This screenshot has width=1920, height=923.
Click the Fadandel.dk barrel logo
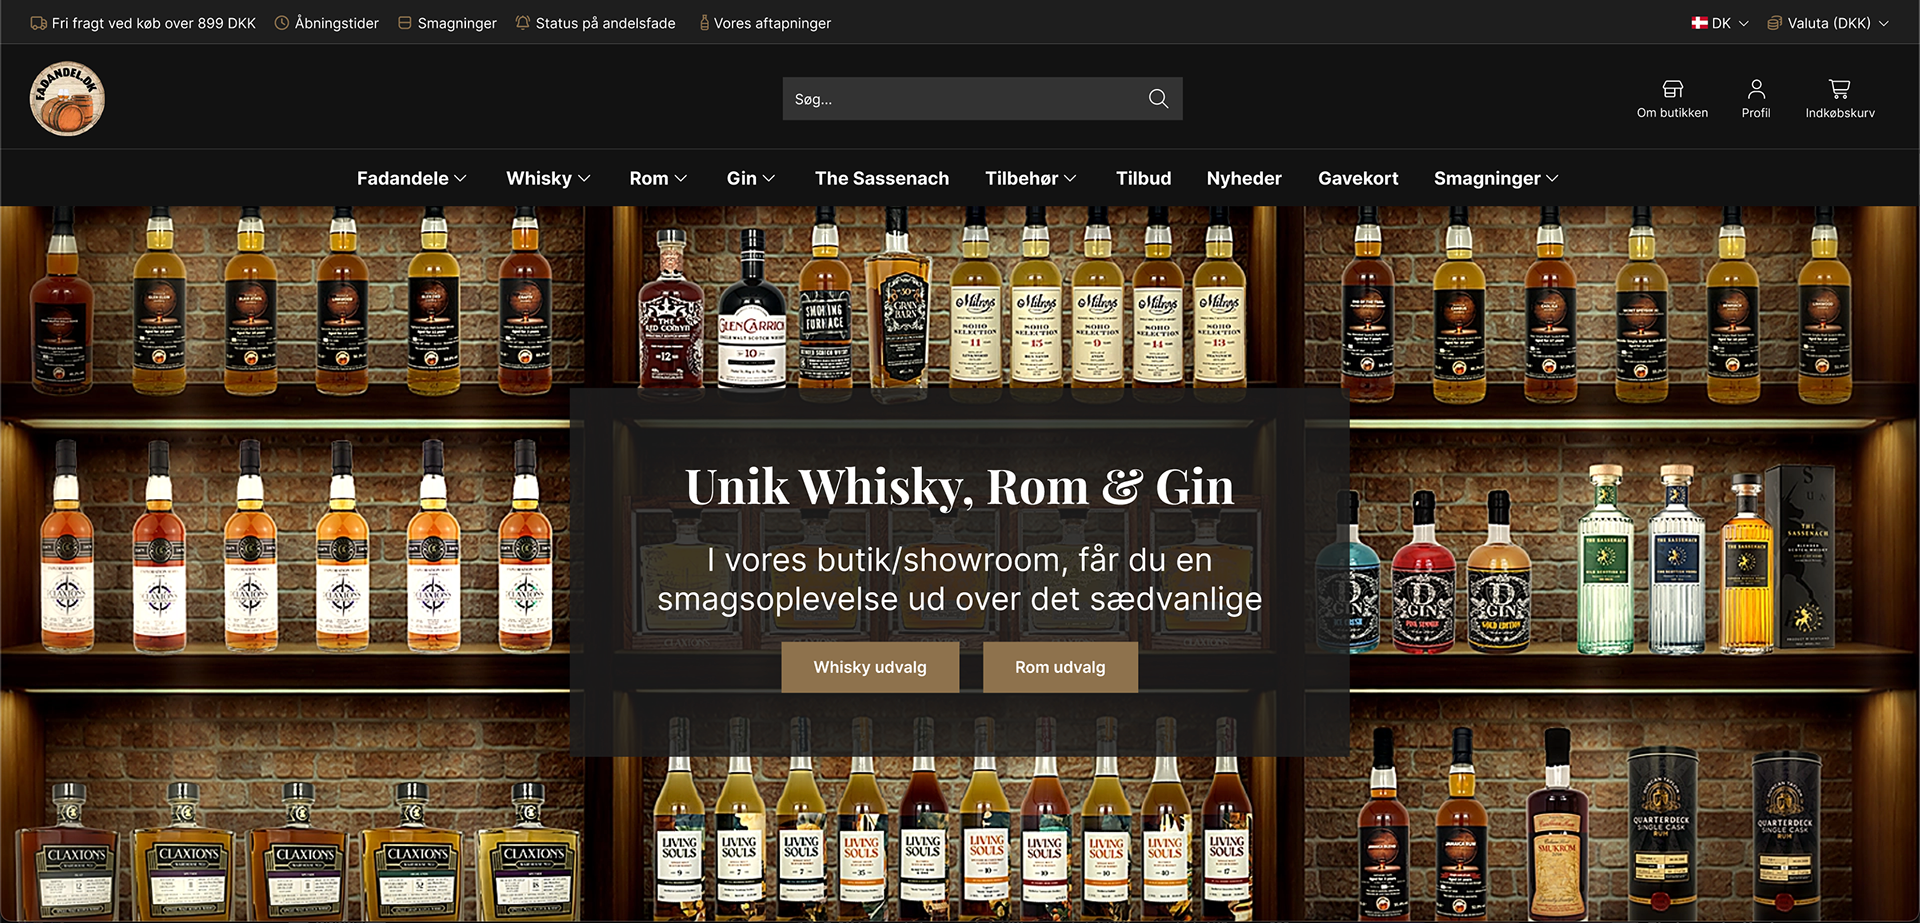[x=67, y=98]
